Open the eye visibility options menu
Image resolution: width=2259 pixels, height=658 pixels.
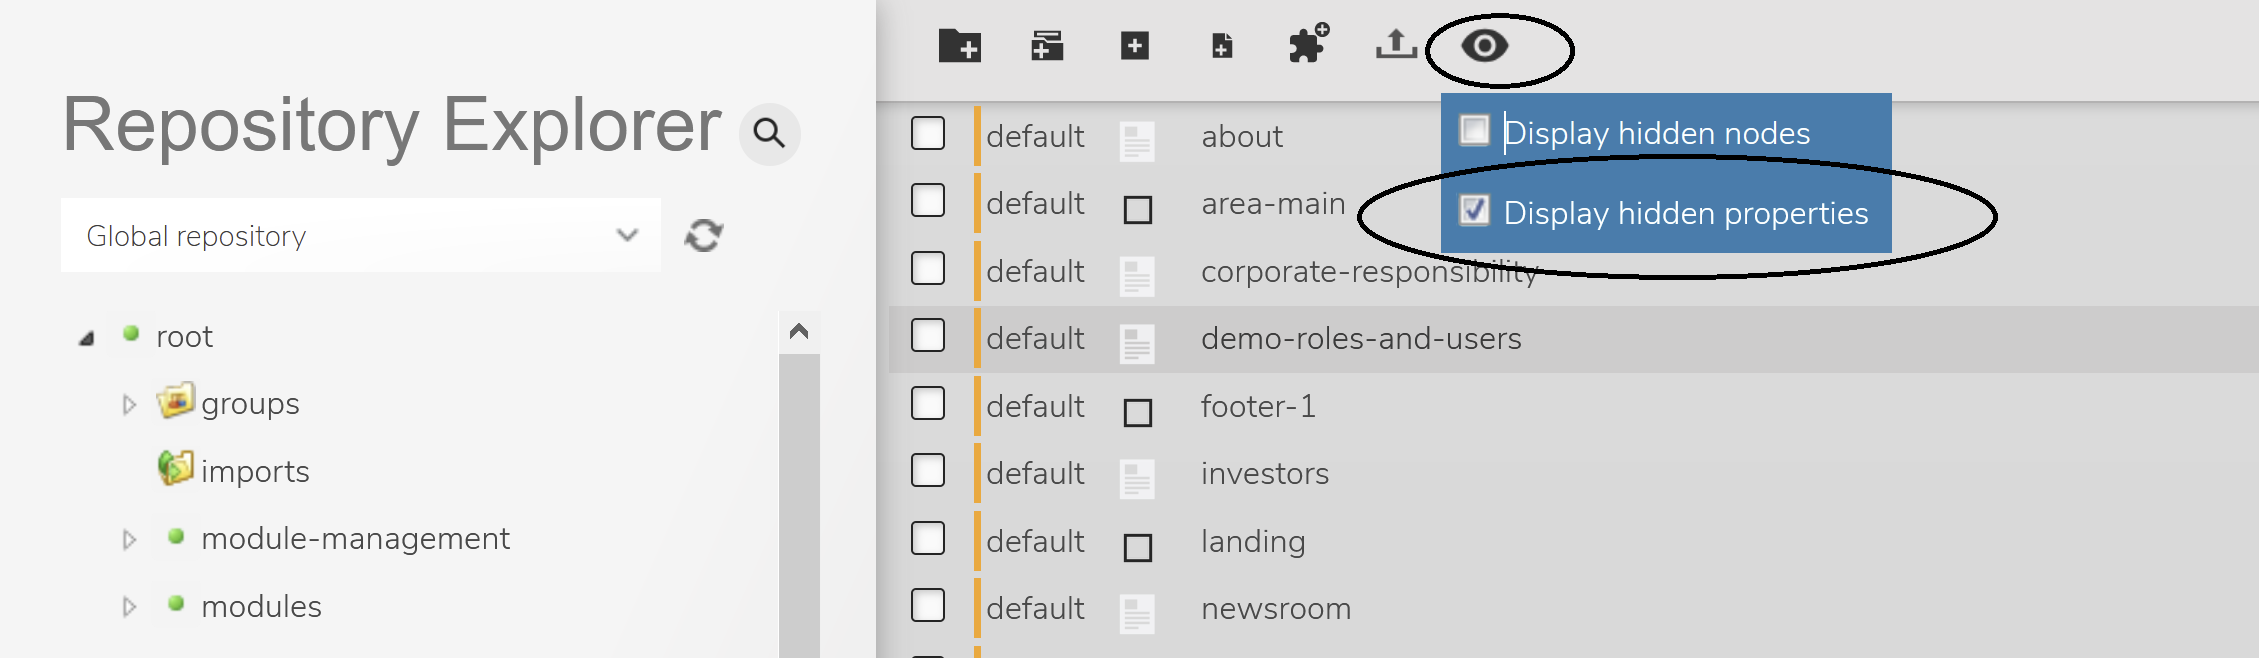coord(1484,46)
